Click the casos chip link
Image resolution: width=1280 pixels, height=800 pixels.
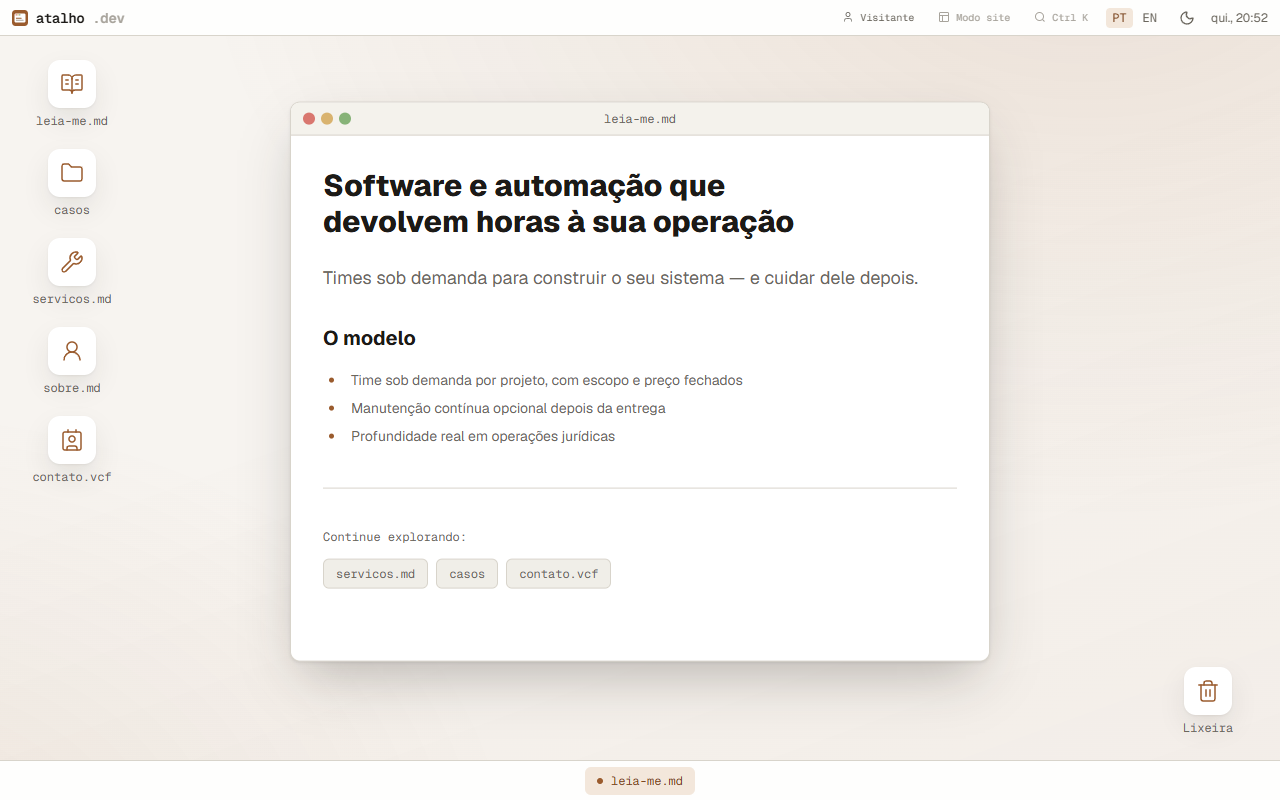(x=467, y=574)
